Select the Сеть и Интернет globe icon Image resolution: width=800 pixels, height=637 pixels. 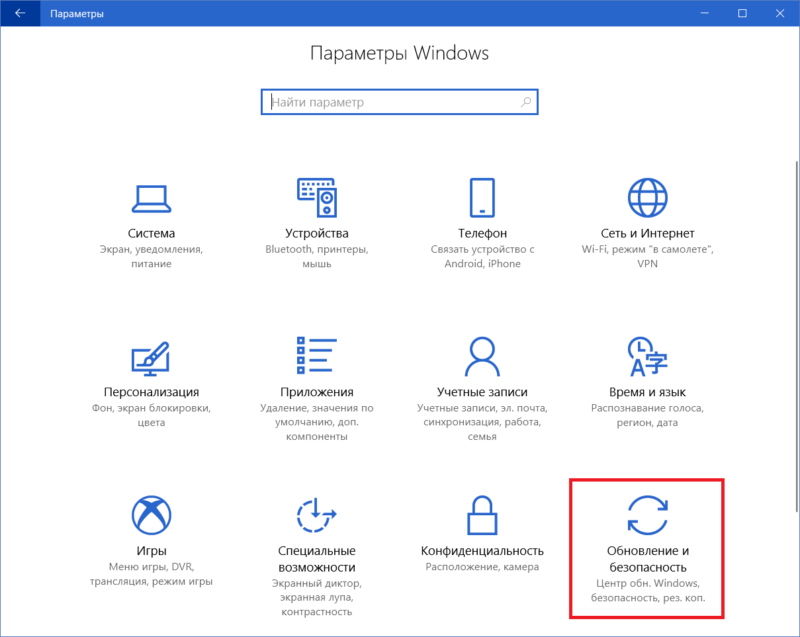(x=647, y=197)
